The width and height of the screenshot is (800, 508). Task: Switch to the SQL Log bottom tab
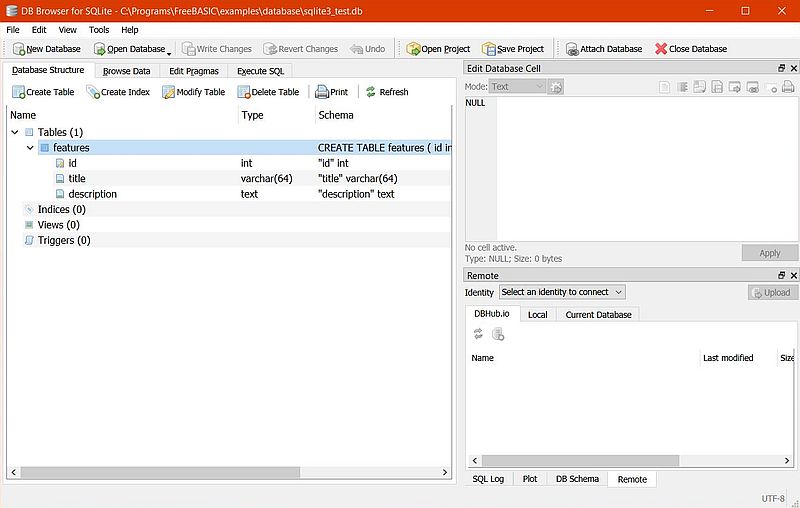(490, 479)
